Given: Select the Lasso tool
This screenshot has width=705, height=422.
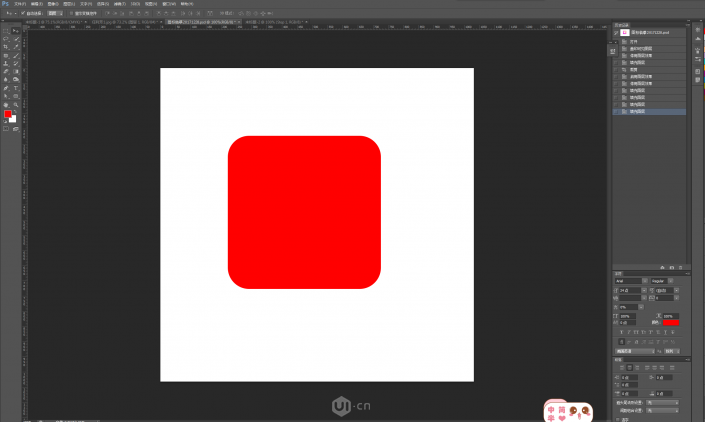Looking at the screenshot, I should (x=6, y=38).
